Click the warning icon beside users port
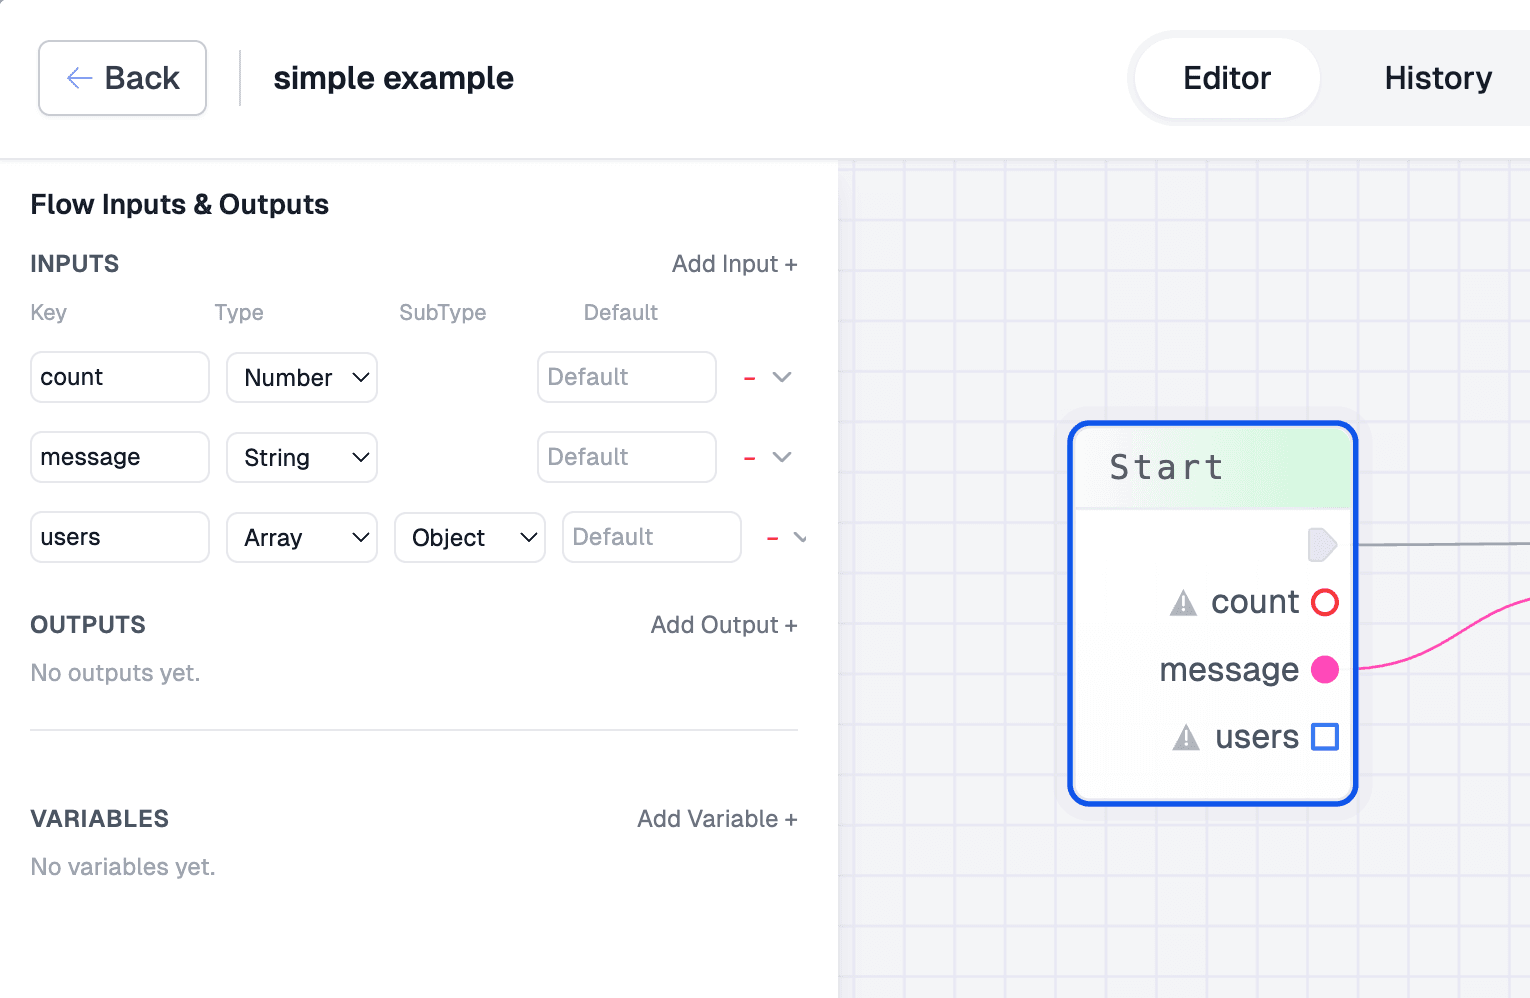1530x998 pixels. point(1185,737)
